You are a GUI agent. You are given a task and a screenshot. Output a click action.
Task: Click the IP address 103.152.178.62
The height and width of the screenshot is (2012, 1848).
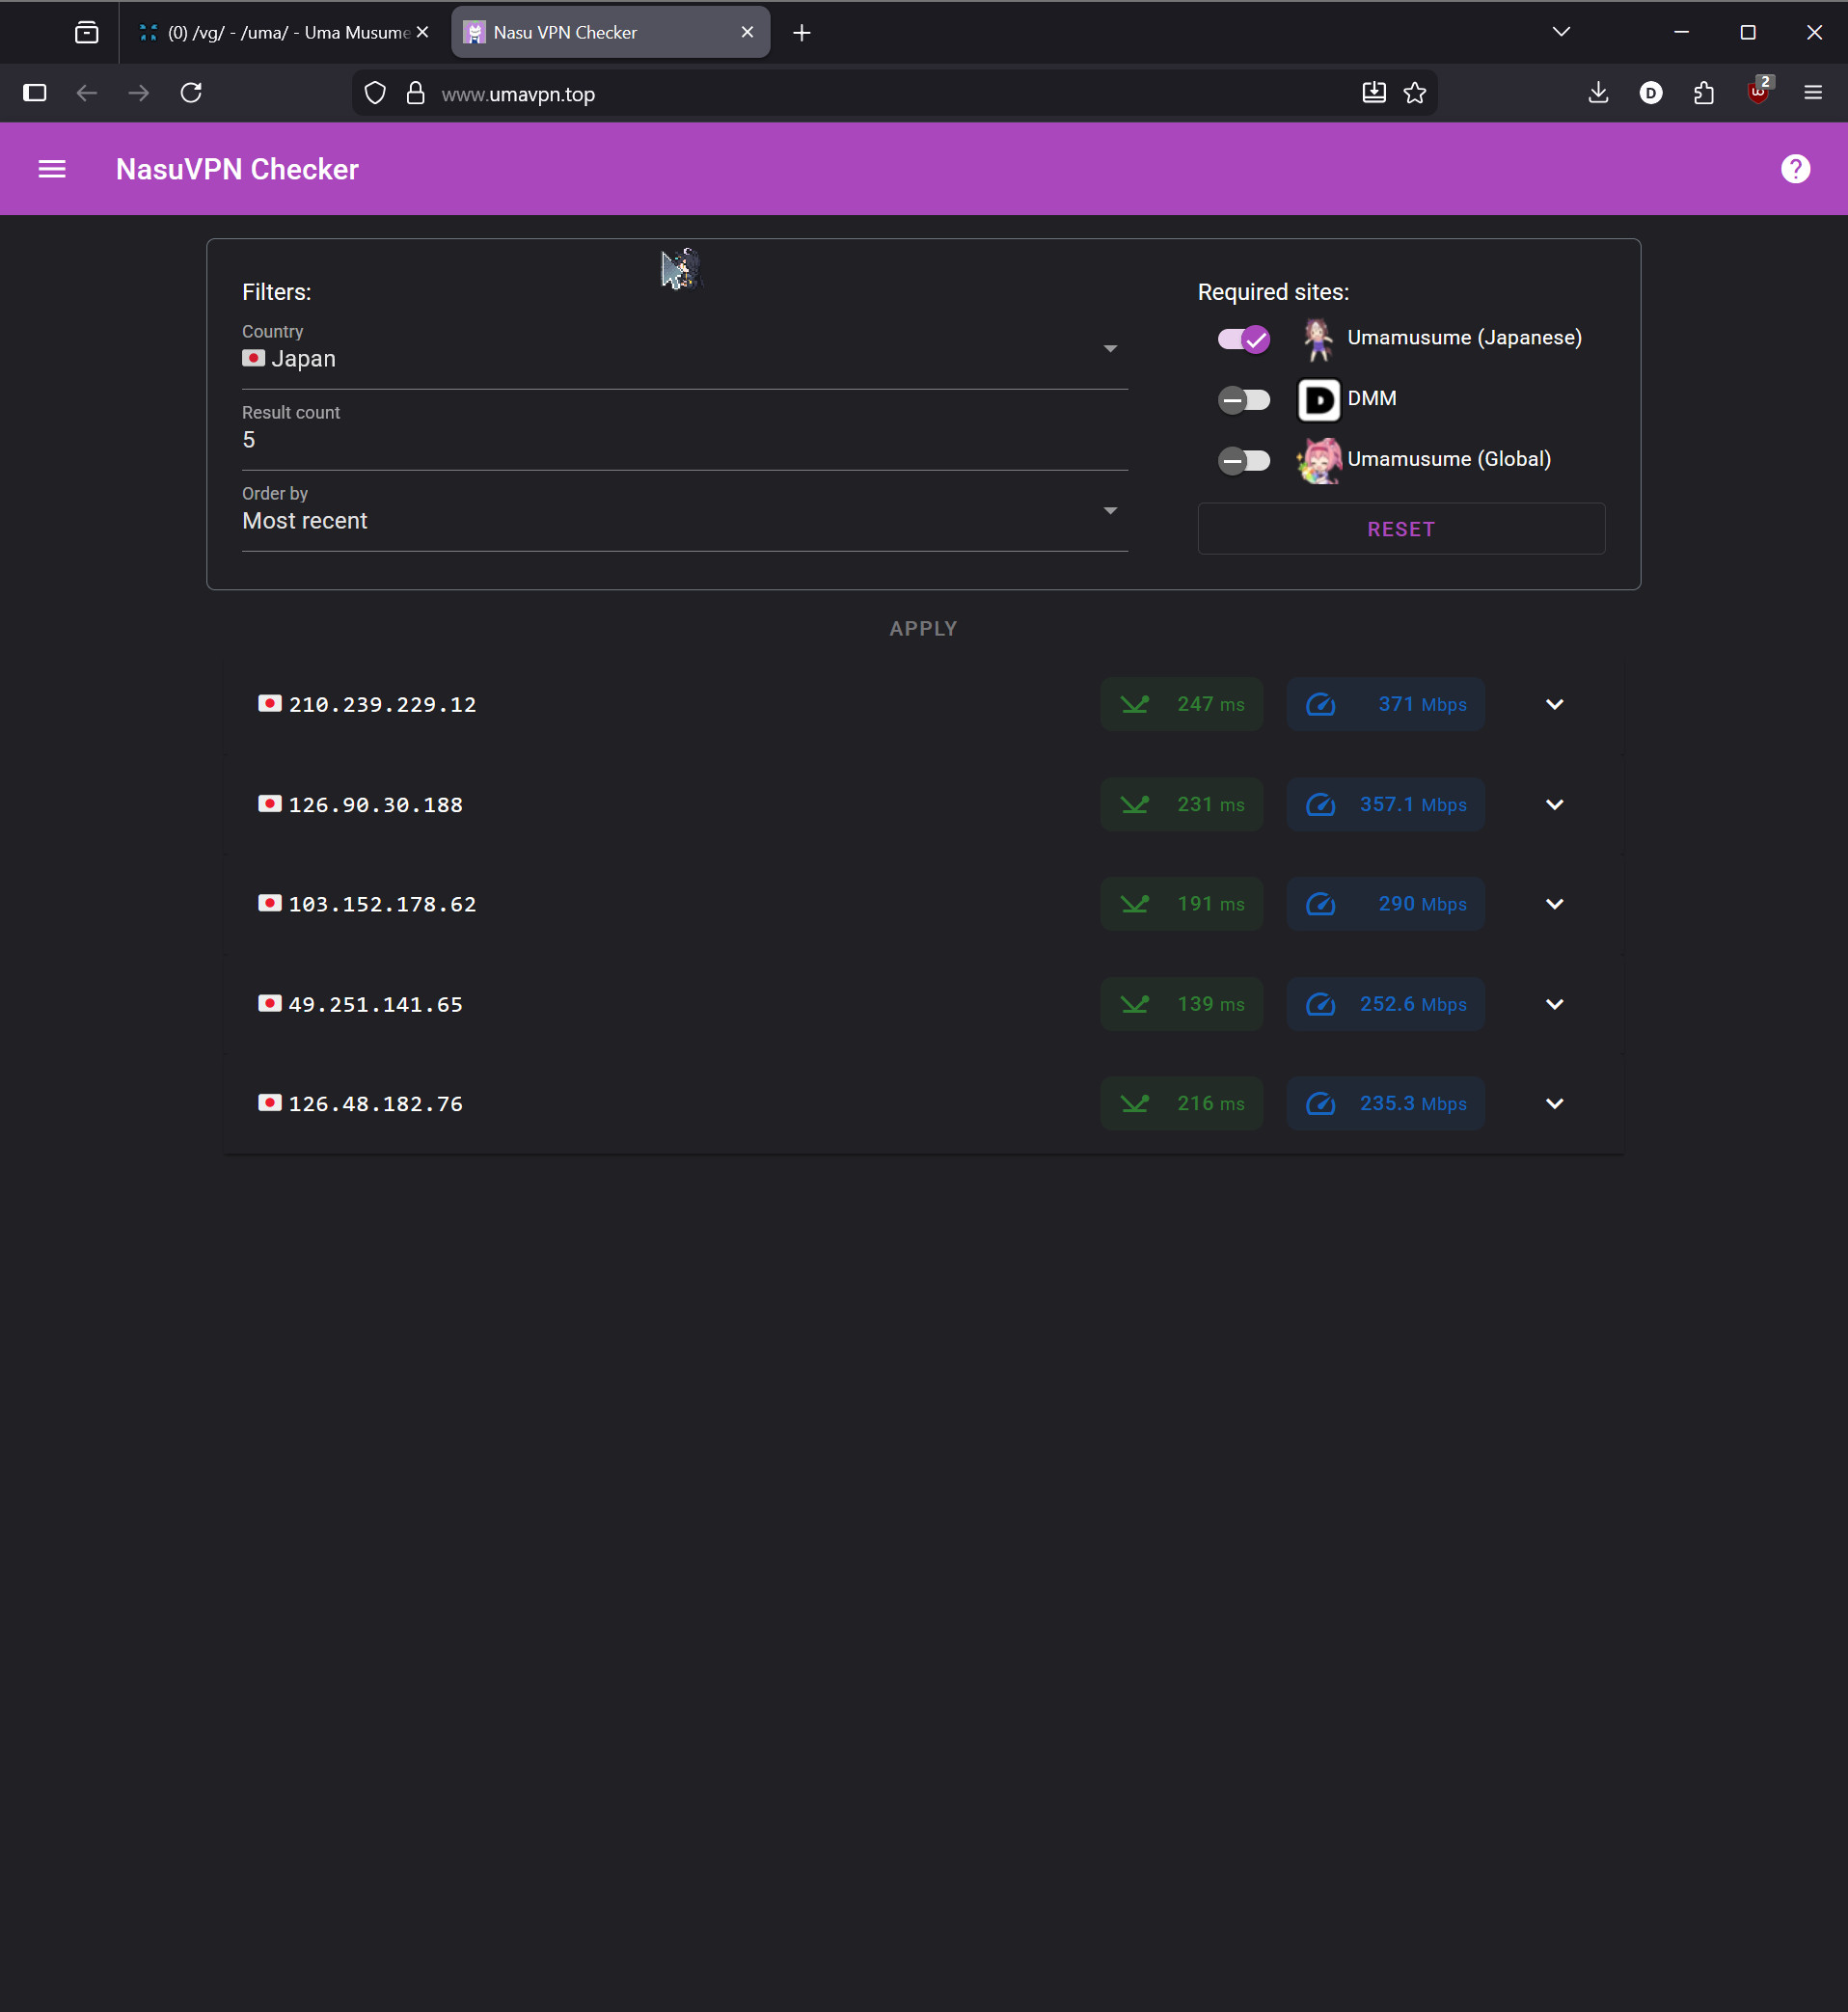click(x=383, y=904)
